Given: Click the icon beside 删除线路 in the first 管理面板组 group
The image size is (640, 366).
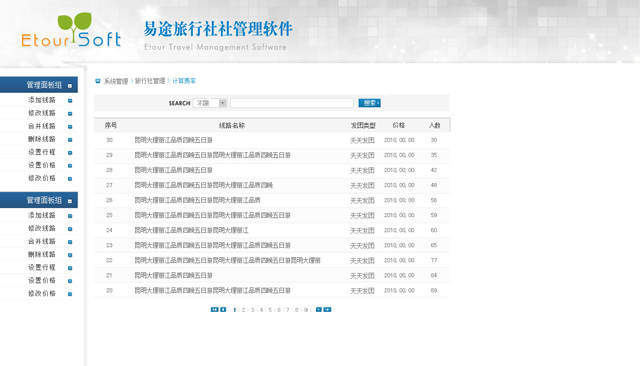Looking at the screenshot, I should [70, 140].
